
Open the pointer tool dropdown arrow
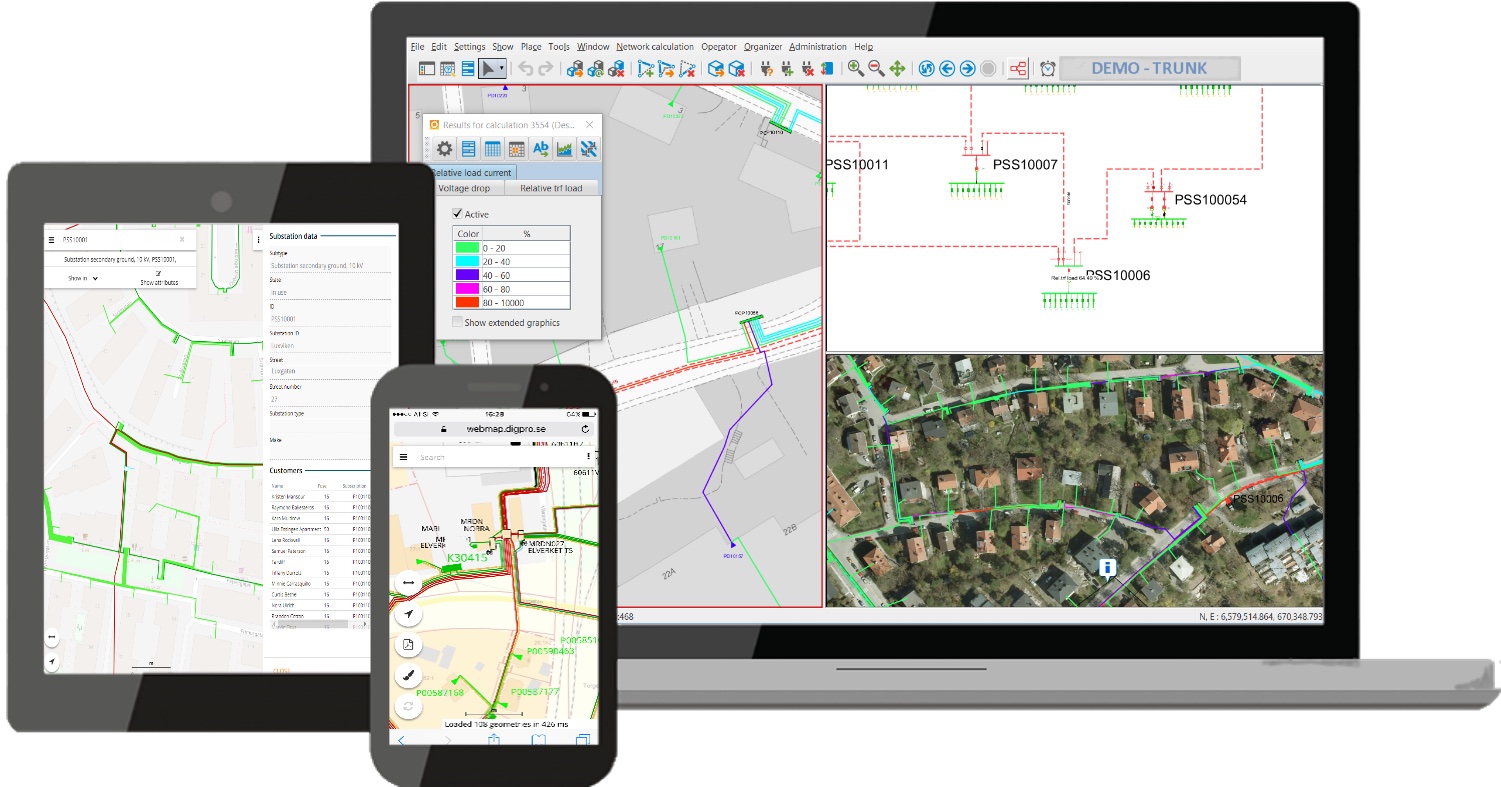501,69
